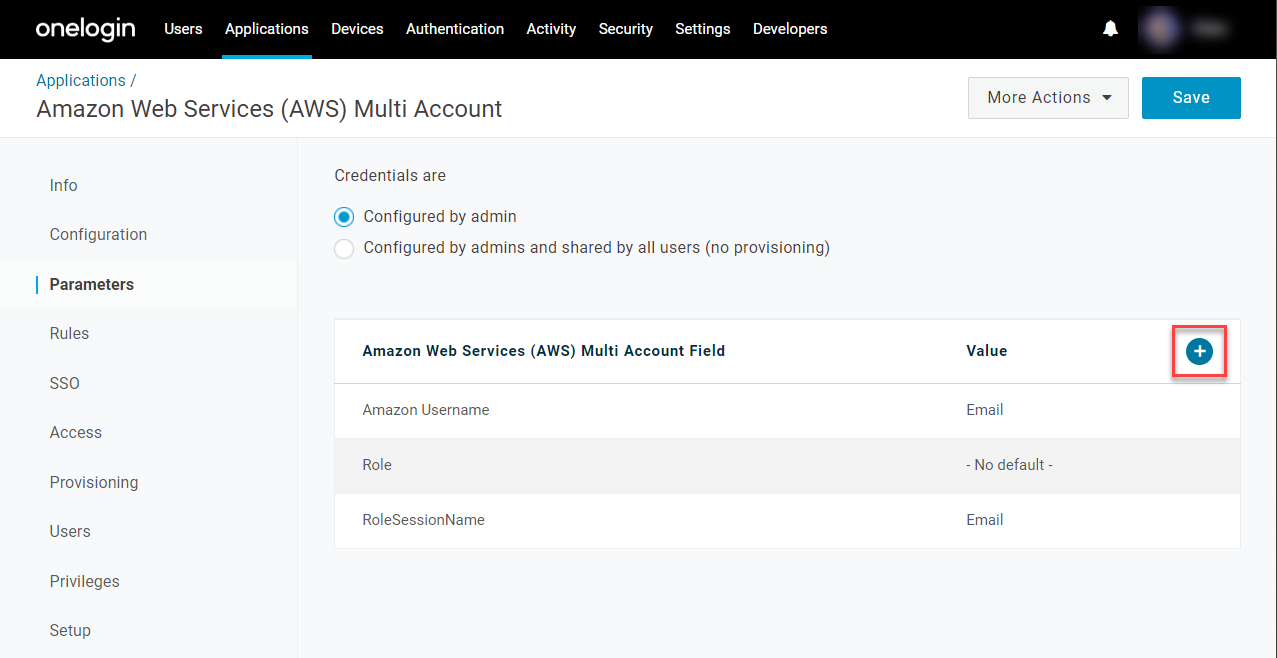Click the Email value for RoleSessionName
The height and width of the screenshot is (658, 1277).
coord(984,520)
